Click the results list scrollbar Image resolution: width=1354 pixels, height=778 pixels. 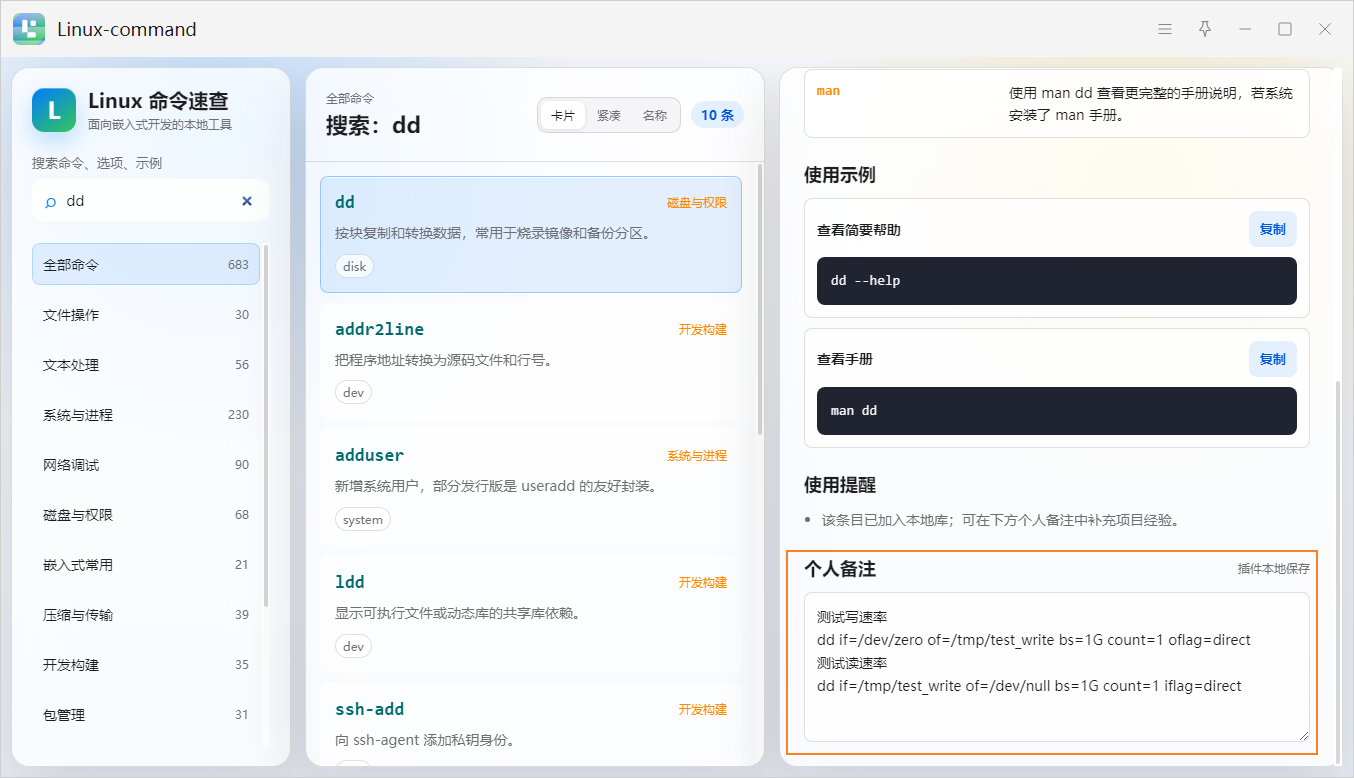coord(760,300)
